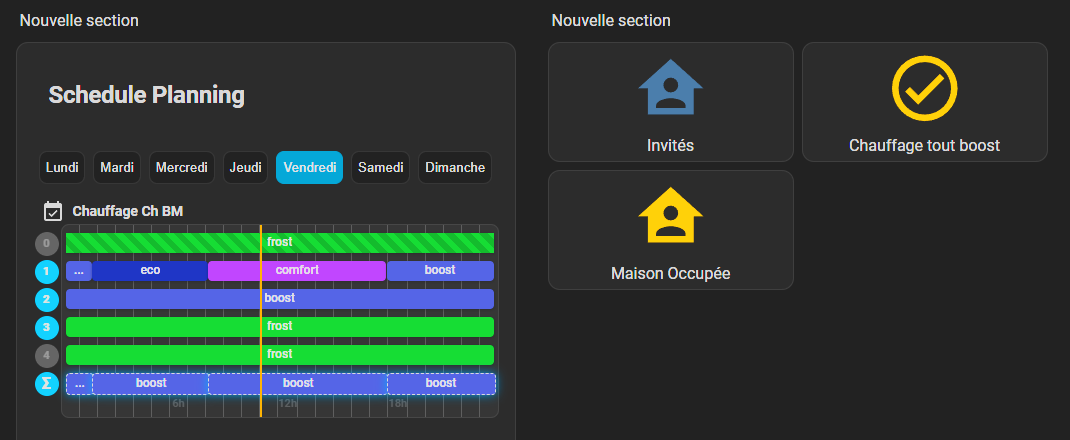Toggle schedule layer 4 circle
Viewport: 1070px width, 440px height.
coord(47,355)
